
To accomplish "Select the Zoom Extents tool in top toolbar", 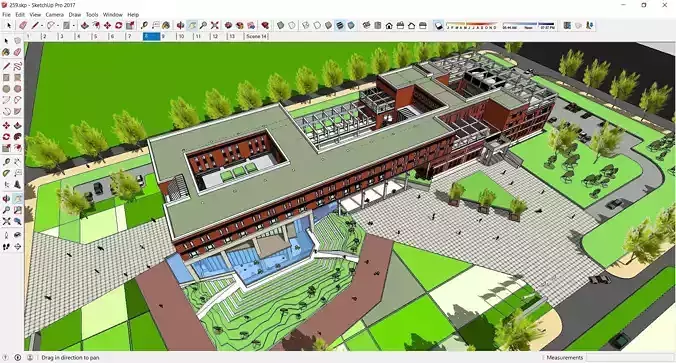I will click(214, 25).
